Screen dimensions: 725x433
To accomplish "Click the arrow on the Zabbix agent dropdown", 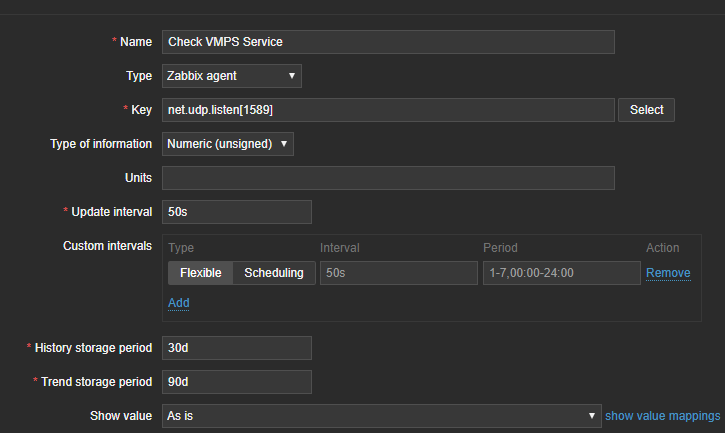I will click(x=291, y=75).
